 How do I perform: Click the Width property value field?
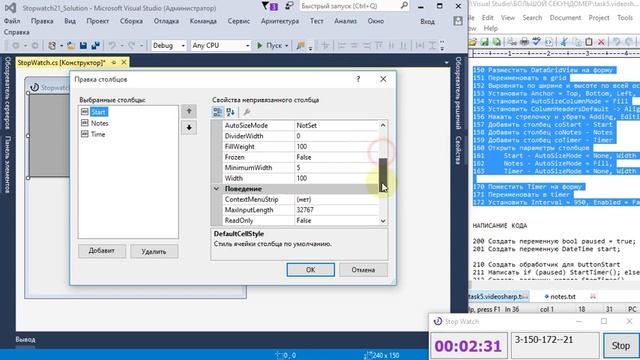pyautogui.click(x=337, y=178)
